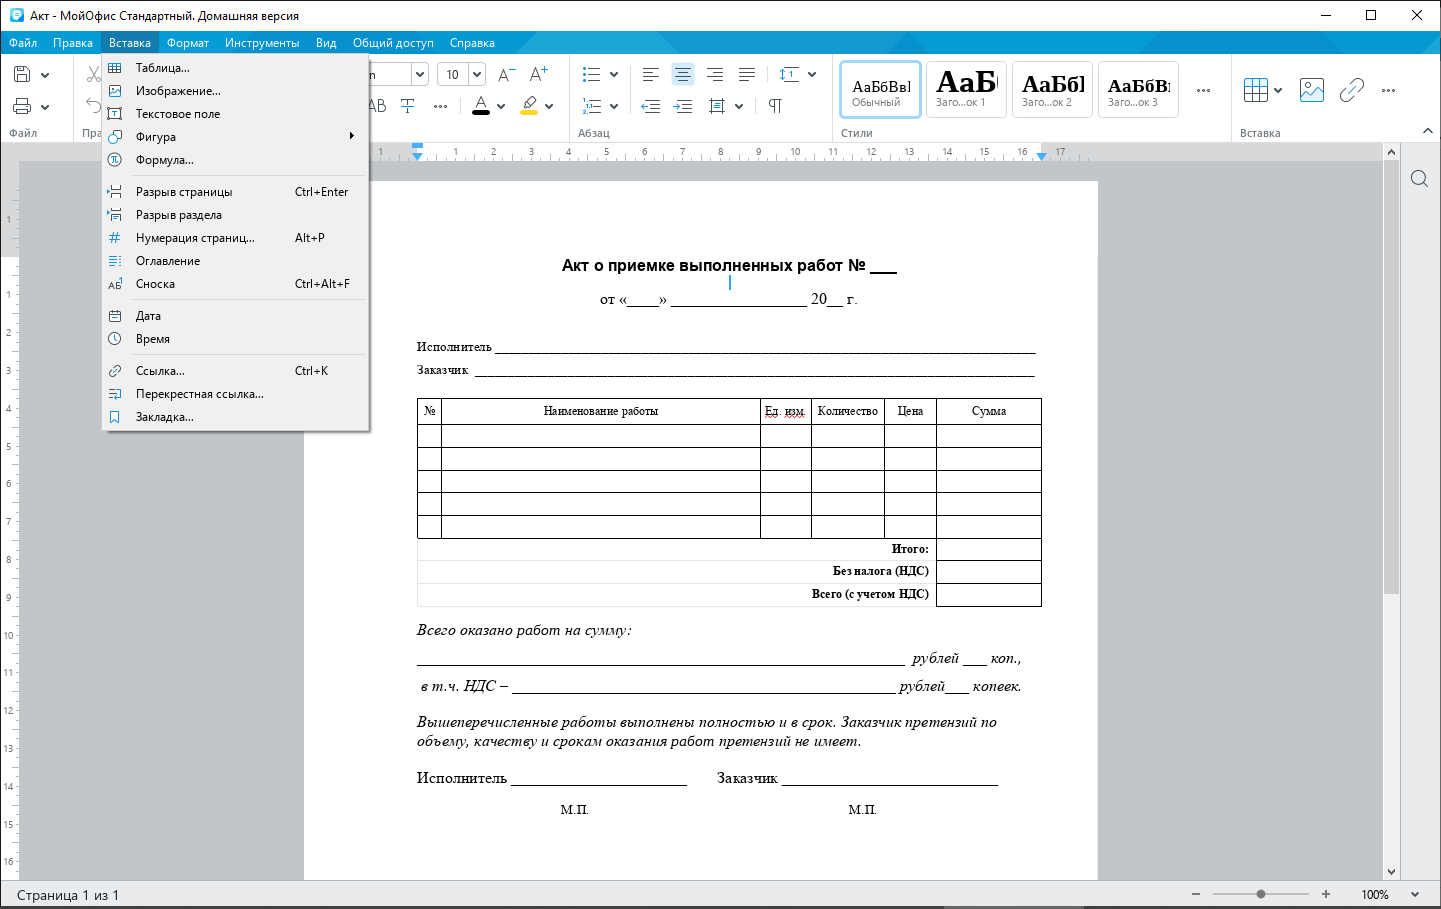Viewport: 1441px width, 909px height.
Task: Choose Закладка... menu entry
Action: coord(236,417)
